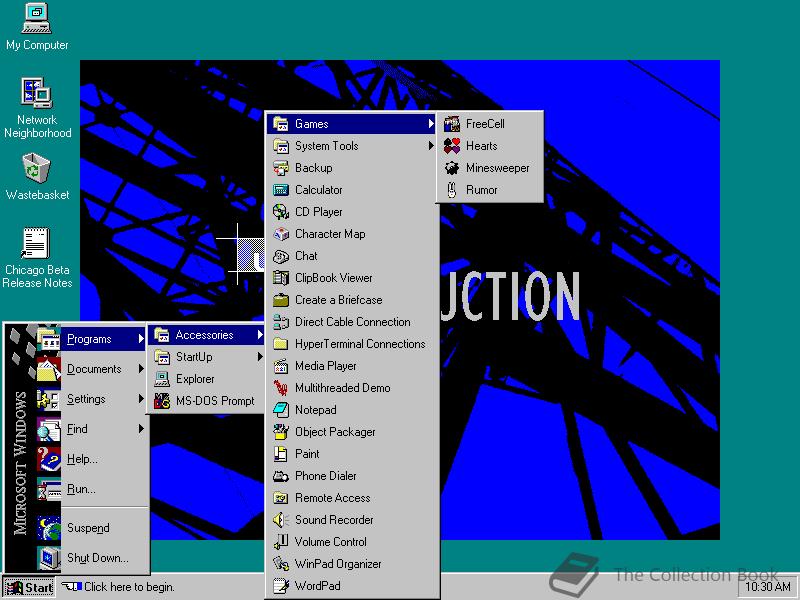Launch WordPad from the Accessories menu
This screenshot has width=800, height=600.
pyautogui.click(x=353, y=586)
